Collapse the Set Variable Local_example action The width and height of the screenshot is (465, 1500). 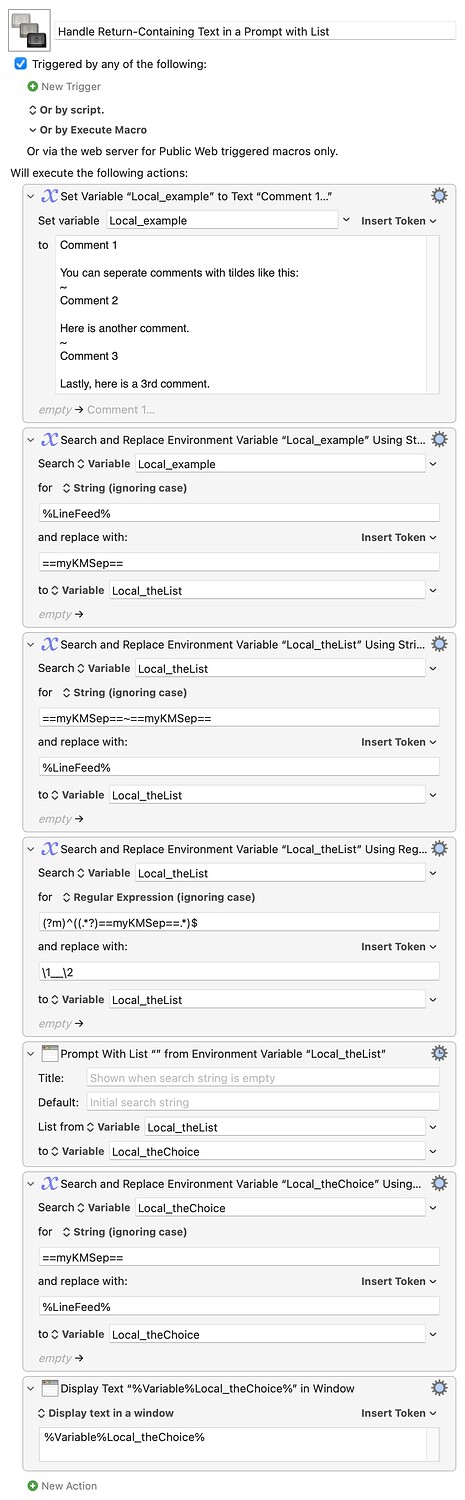click(31, 196)
